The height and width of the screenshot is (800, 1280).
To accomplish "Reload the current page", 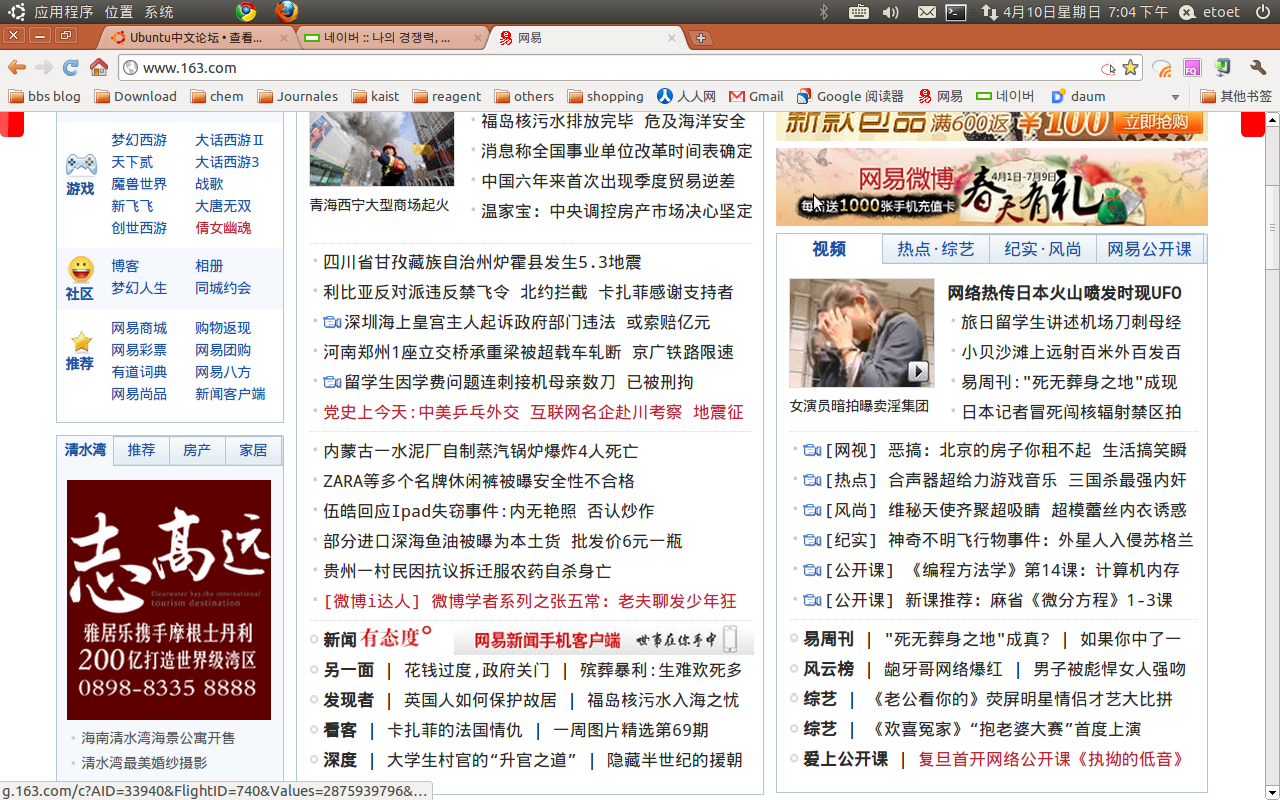I will [71, 68].
